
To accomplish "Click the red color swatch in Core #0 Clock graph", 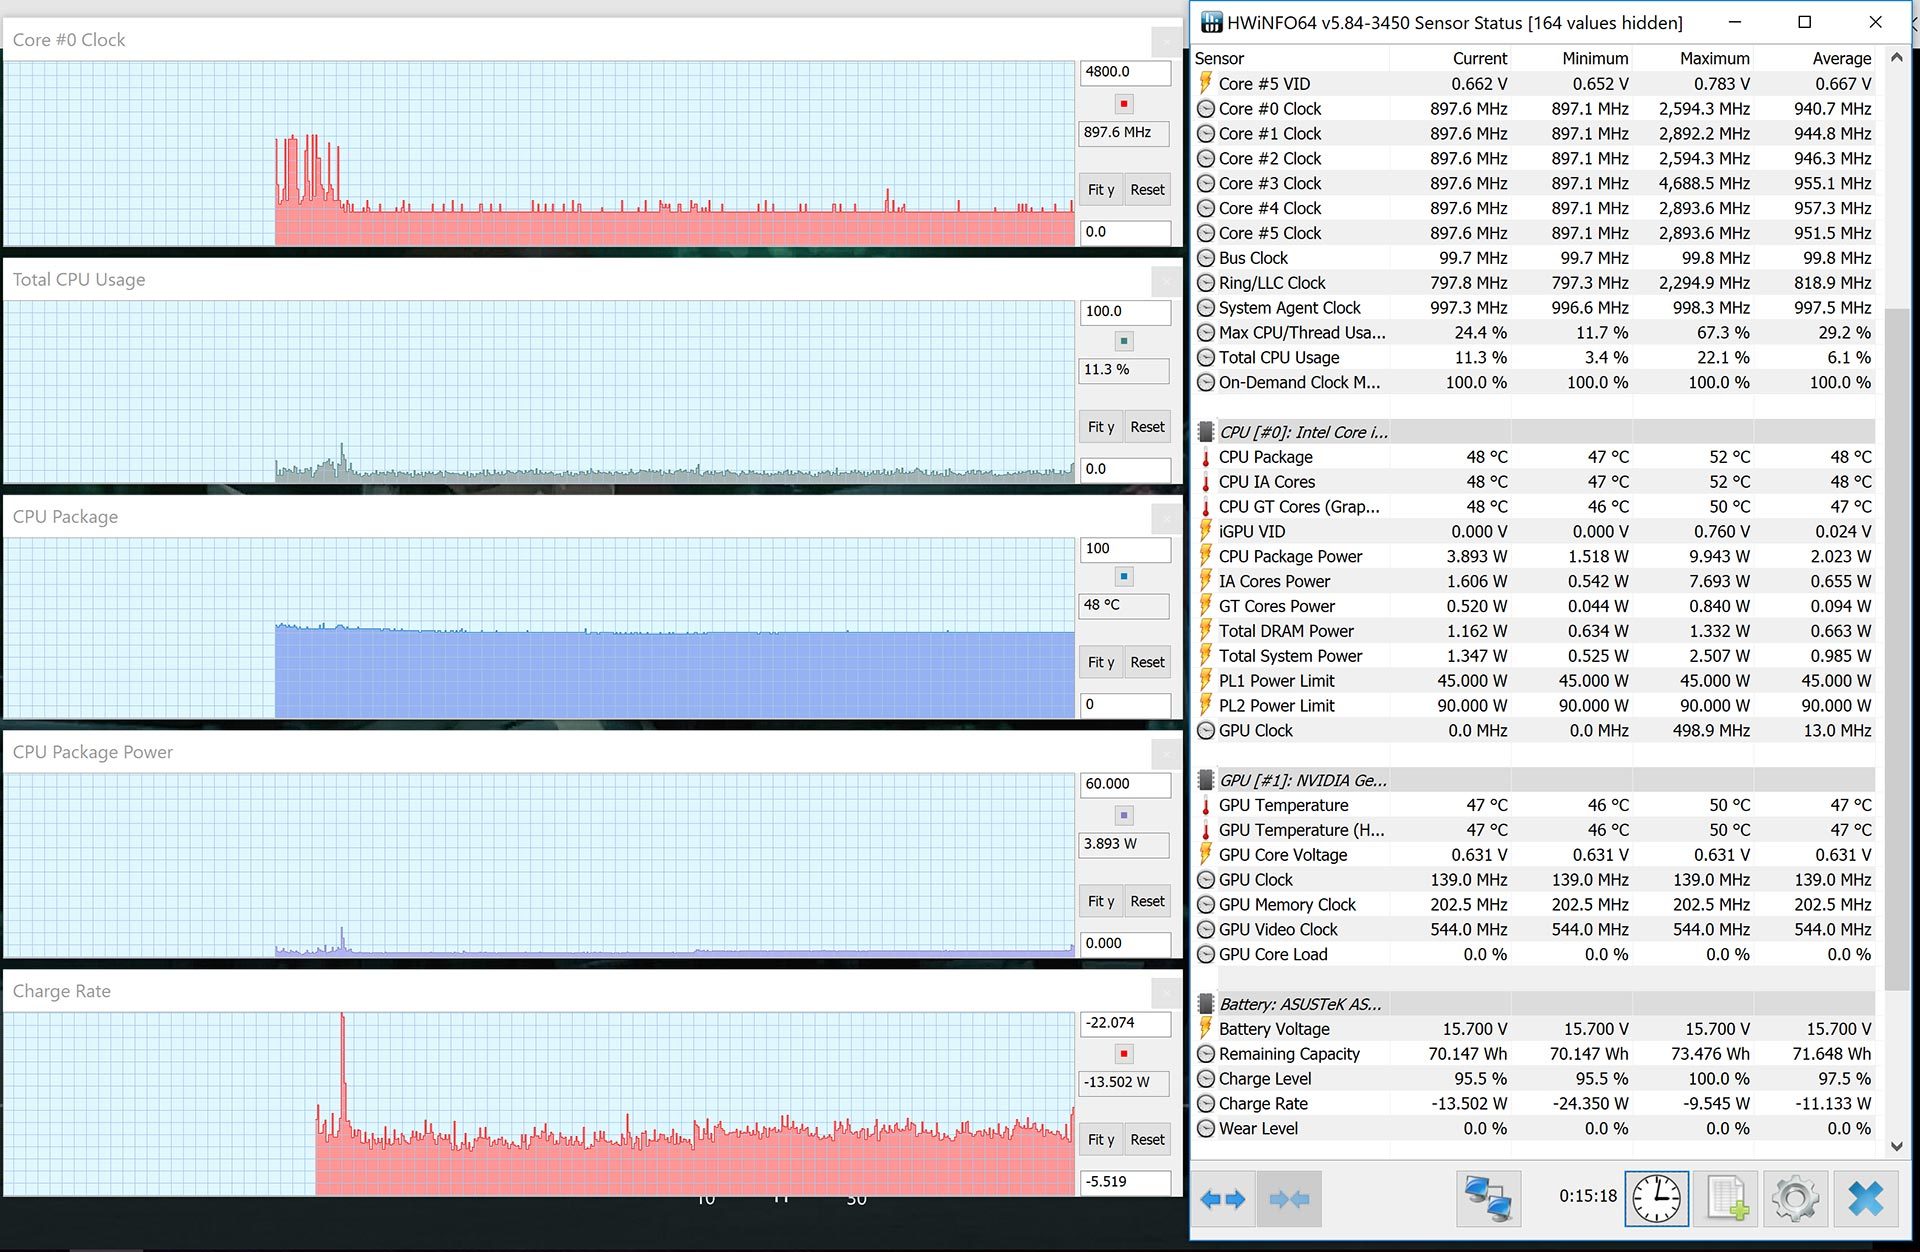I will tap(1124, 104).
